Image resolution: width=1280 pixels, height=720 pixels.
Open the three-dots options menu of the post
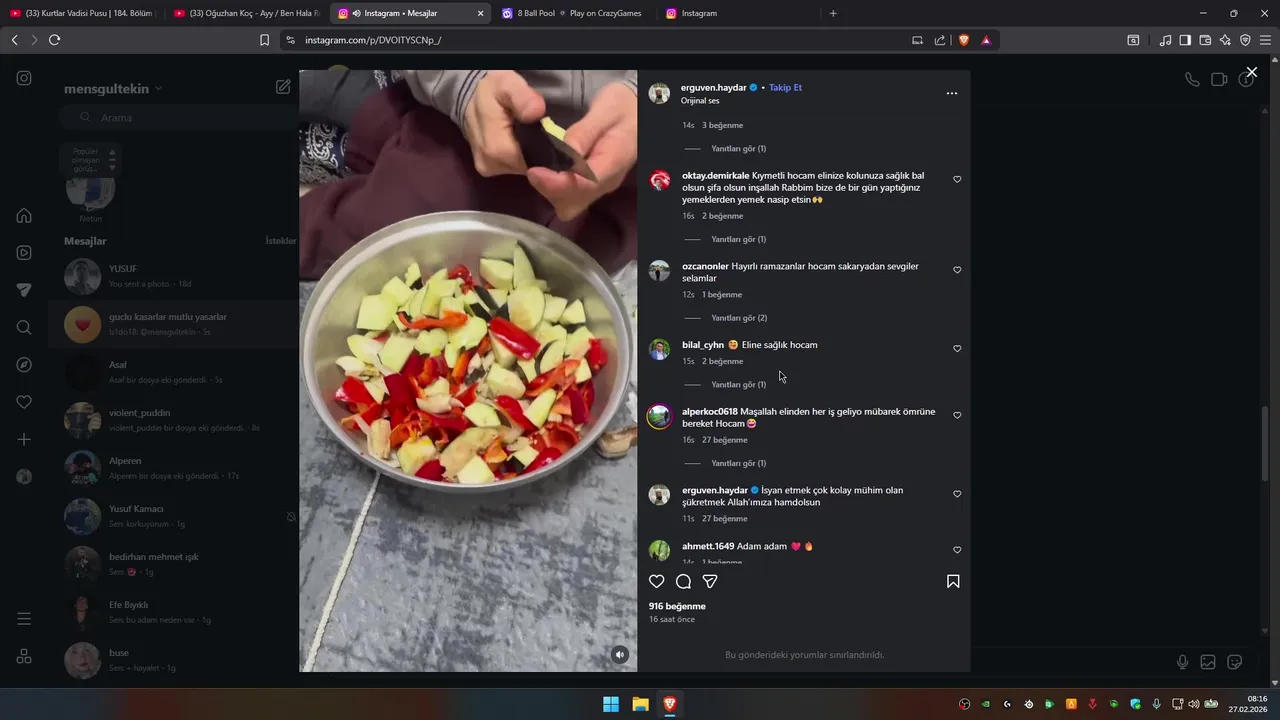pyautogui.click(x=952, y=93)
